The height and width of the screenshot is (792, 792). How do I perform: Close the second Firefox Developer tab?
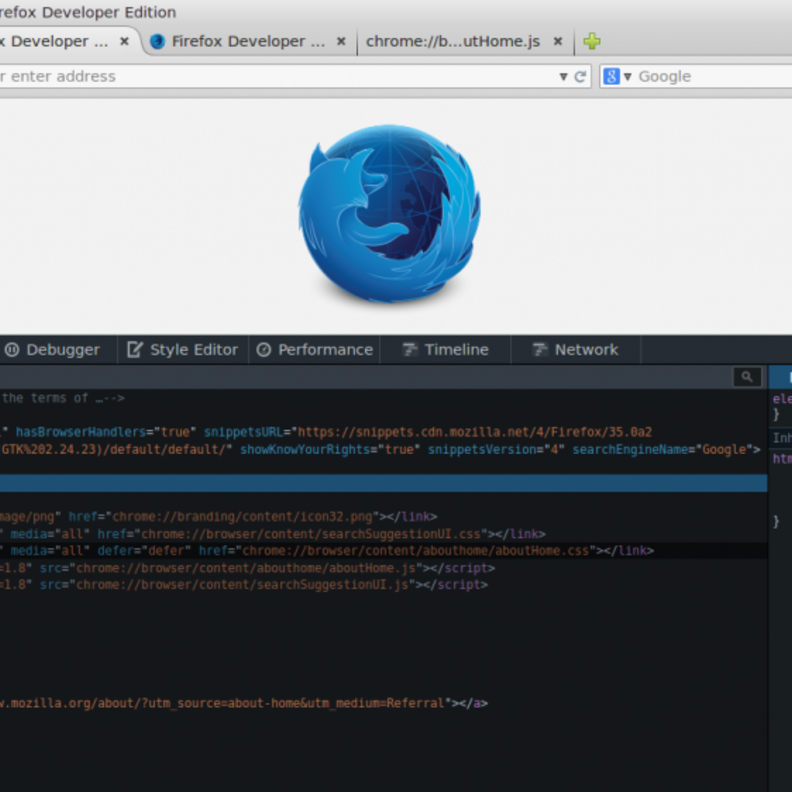coord(341,41)
